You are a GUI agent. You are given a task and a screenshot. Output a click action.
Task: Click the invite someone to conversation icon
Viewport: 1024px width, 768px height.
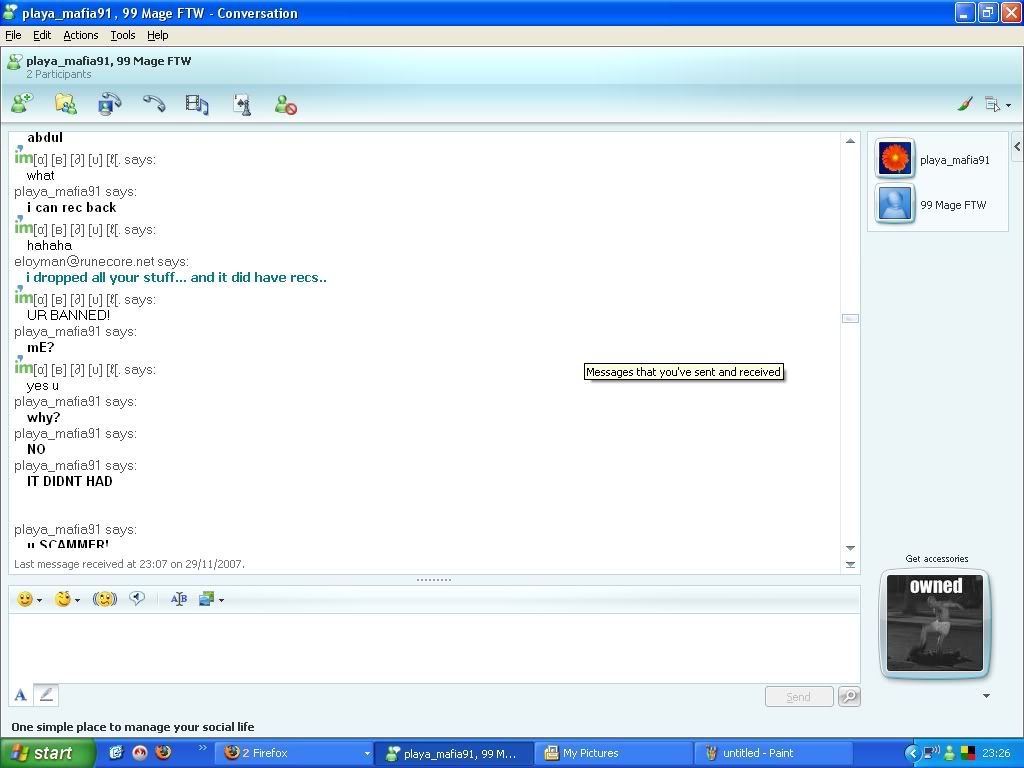[21, 103]
